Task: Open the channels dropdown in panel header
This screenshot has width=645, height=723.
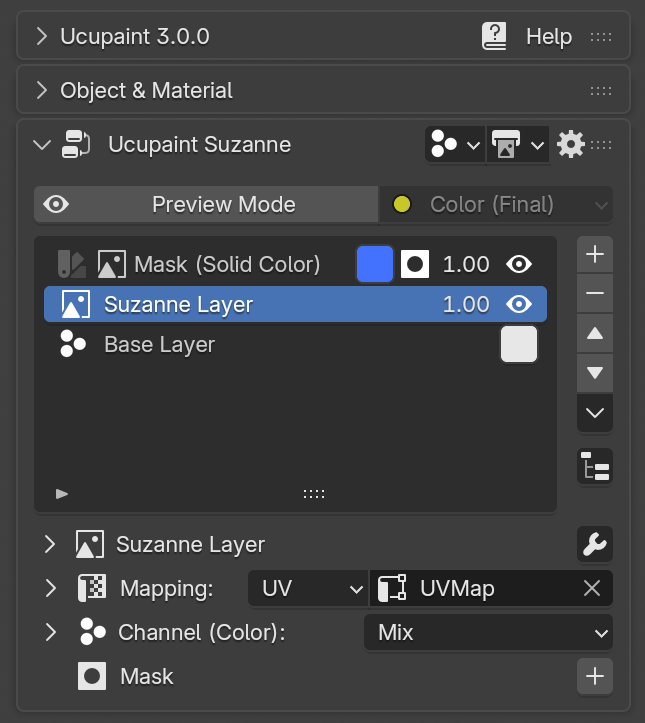Action: (455, 145)
